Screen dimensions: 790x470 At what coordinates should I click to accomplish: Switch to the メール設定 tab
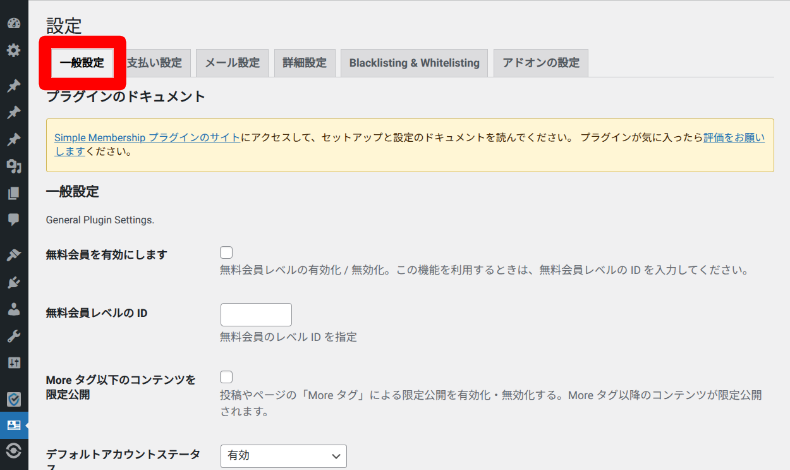pyautogui.click(x=232, y=63)
